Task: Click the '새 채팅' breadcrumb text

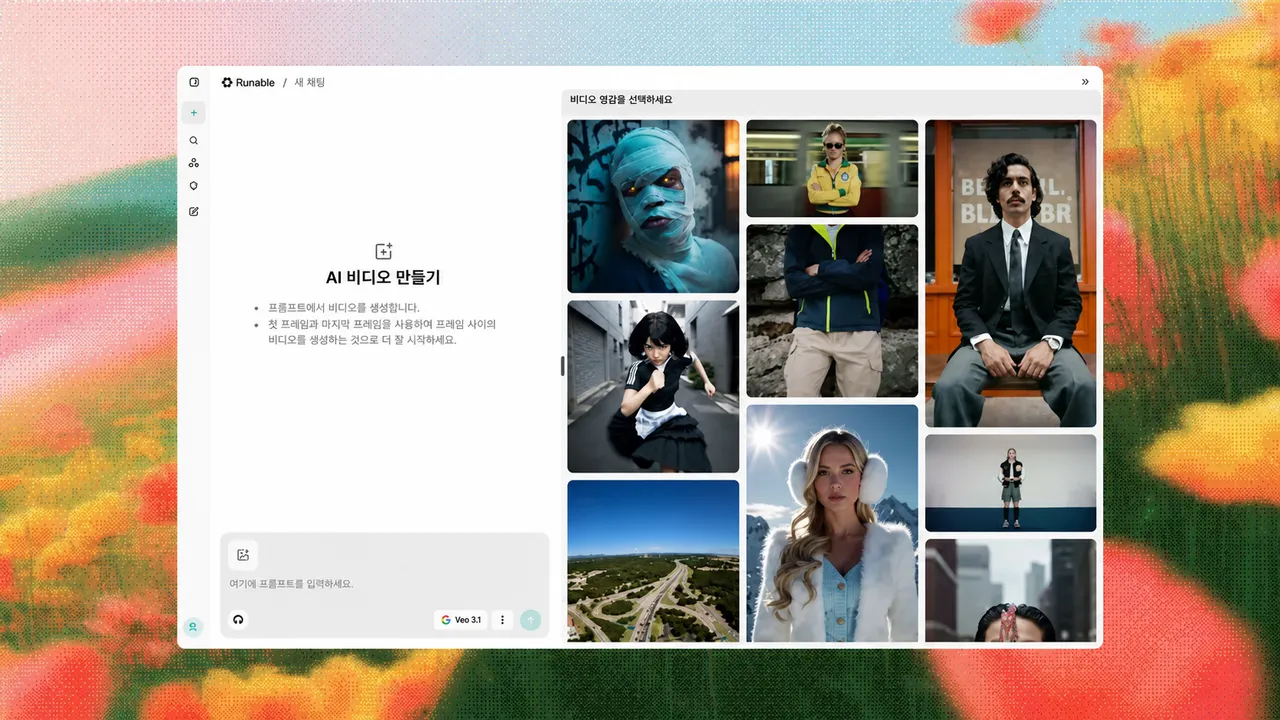Action: [x=309, y=83]
